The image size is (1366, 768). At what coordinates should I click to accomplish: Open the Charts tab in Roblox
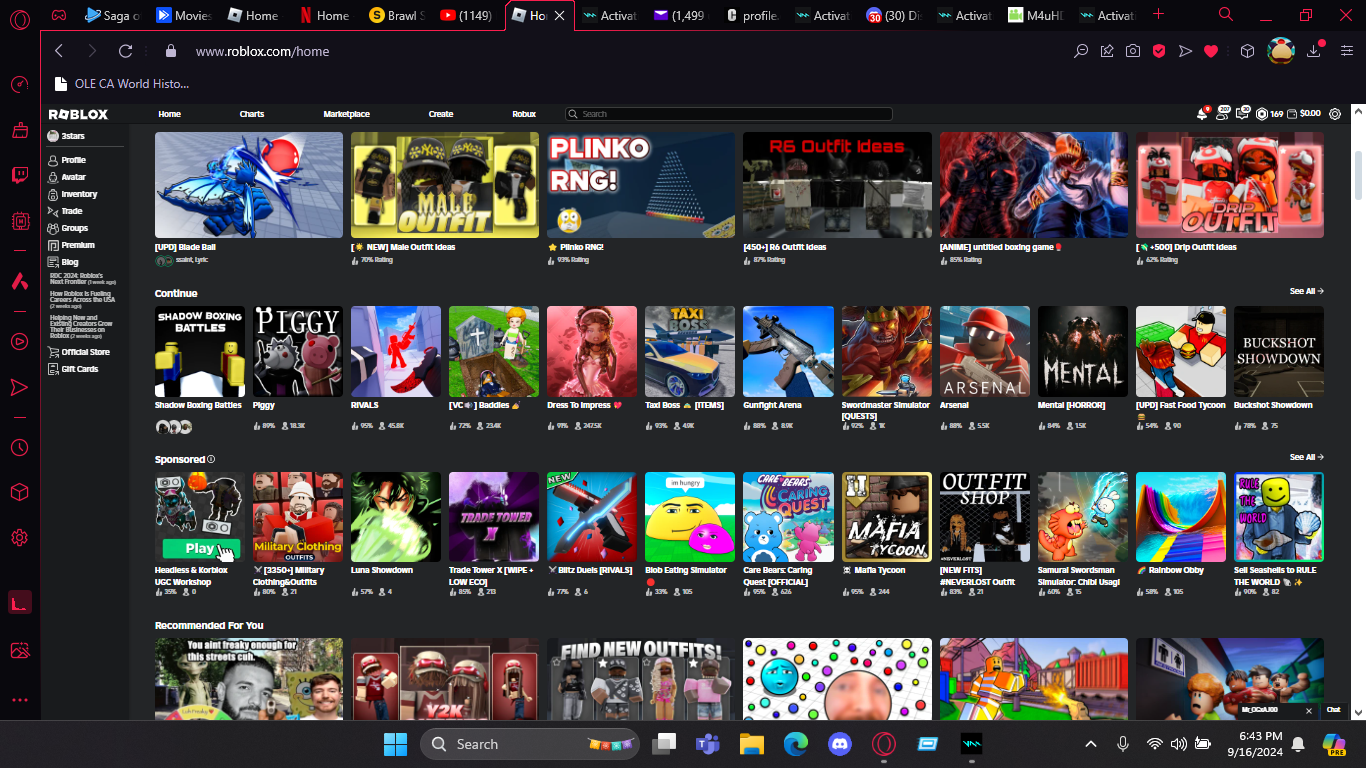tap(252, 114)
